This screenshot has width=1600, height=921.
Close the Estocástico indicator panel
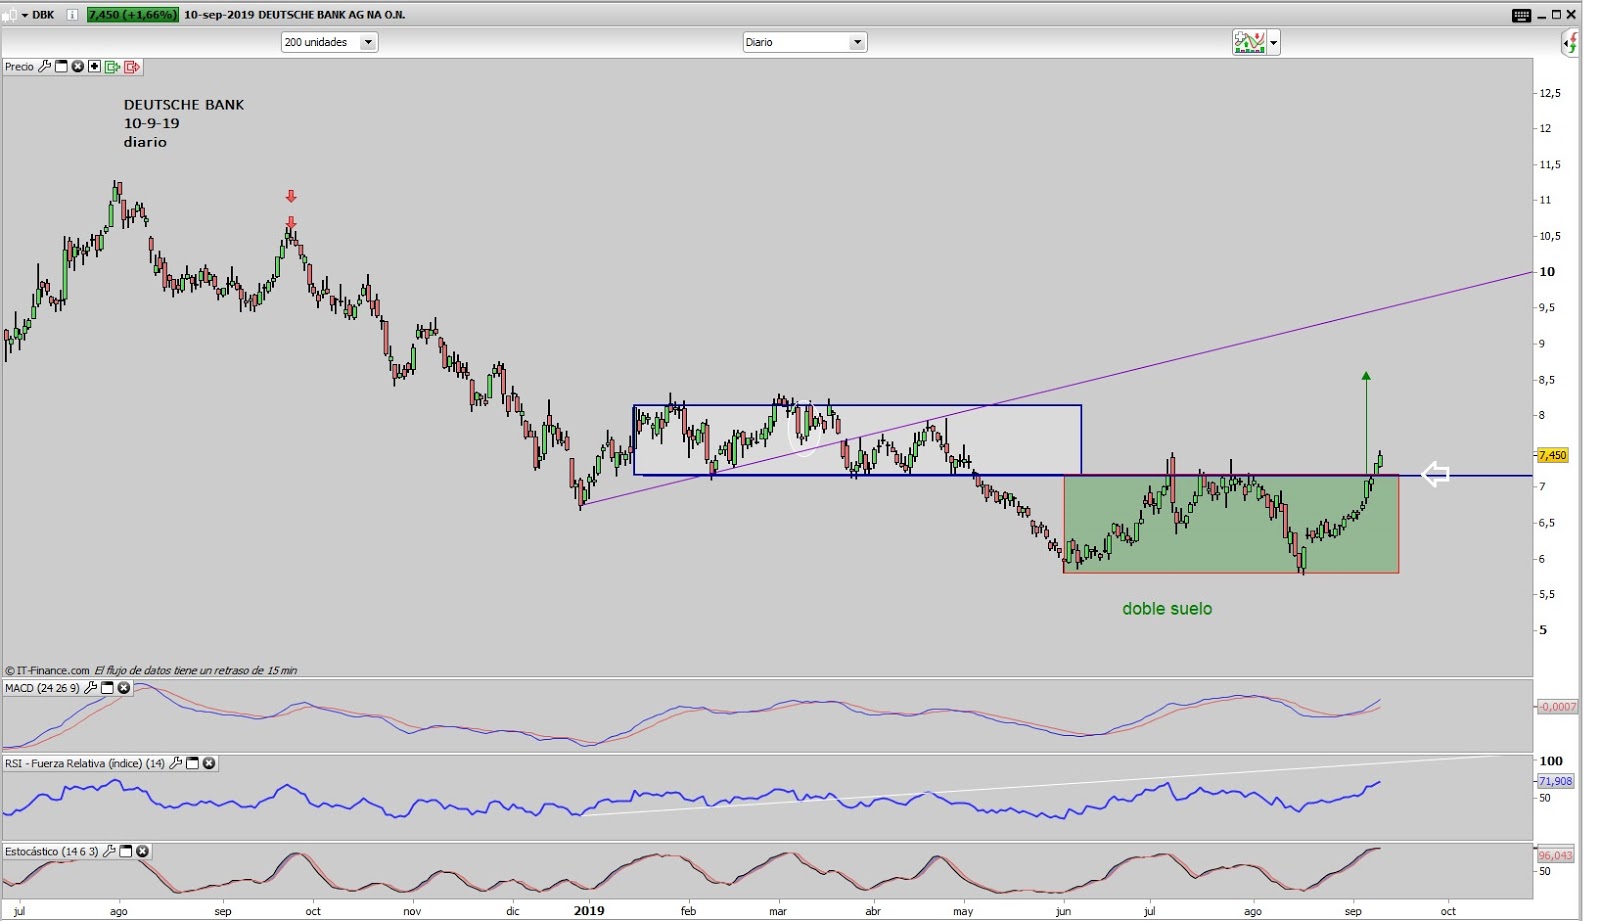(142, 851)
